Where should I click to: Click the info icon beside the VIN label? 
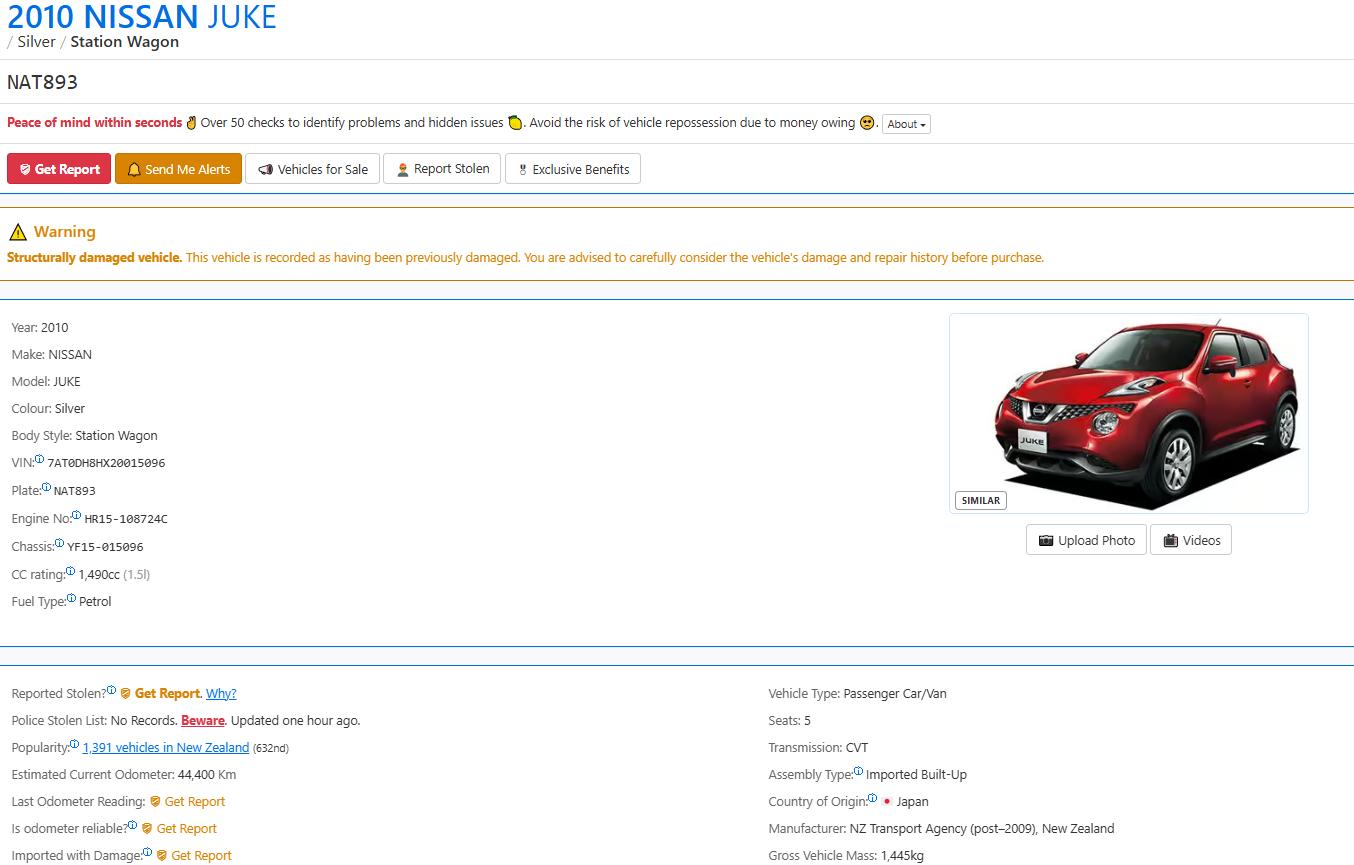coord(40,459)
